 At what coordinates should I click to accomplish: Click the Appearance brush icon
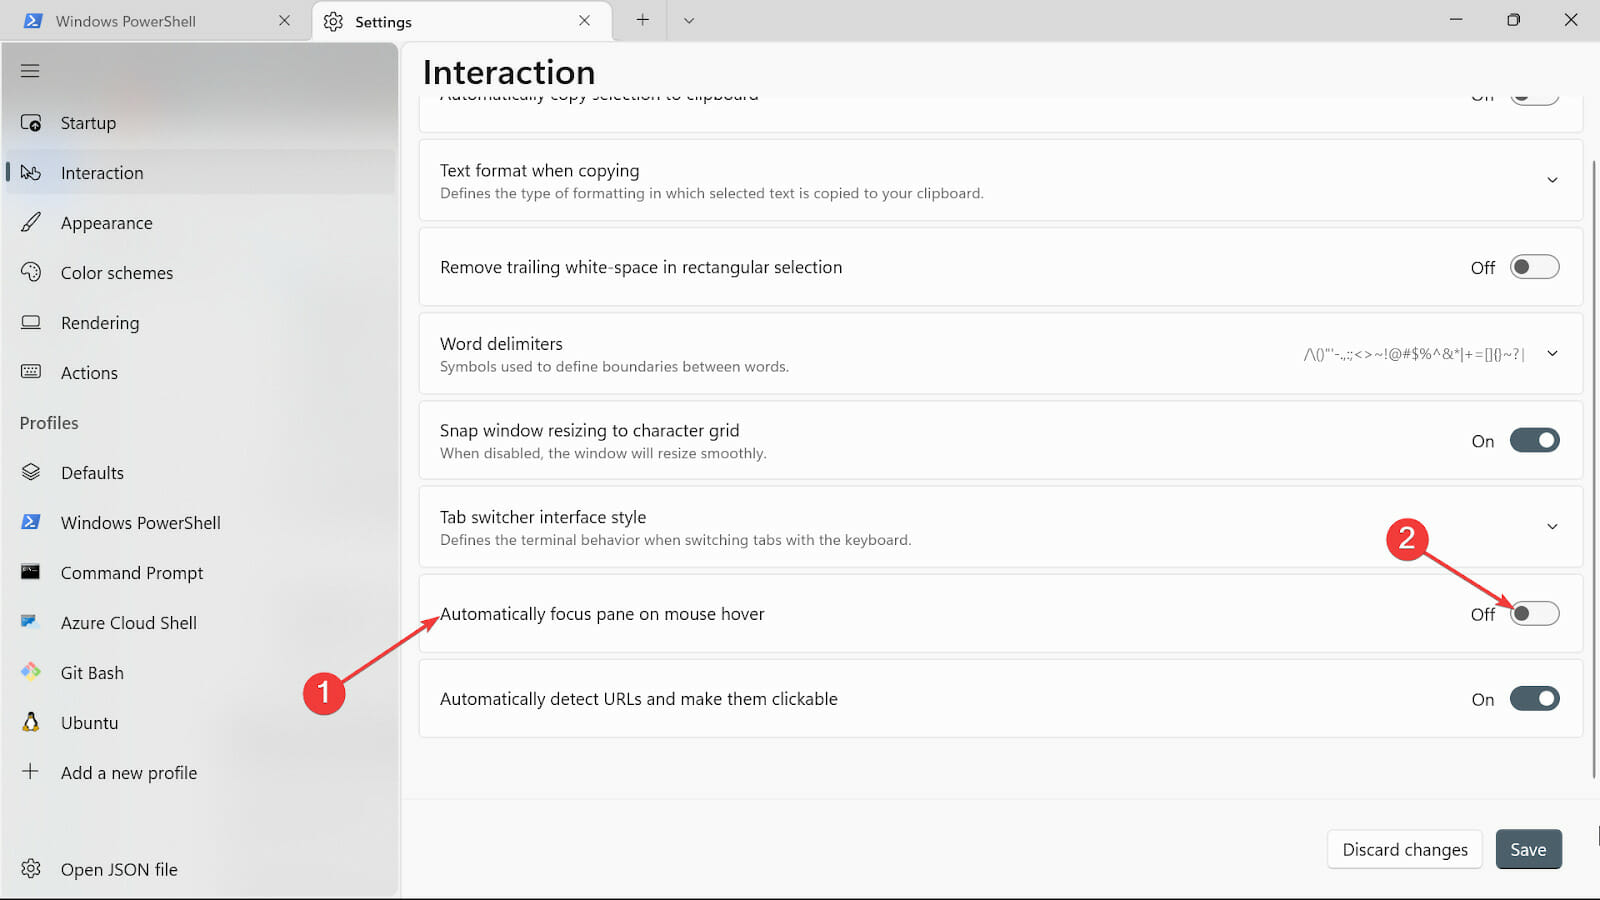(x=31, y=222)
